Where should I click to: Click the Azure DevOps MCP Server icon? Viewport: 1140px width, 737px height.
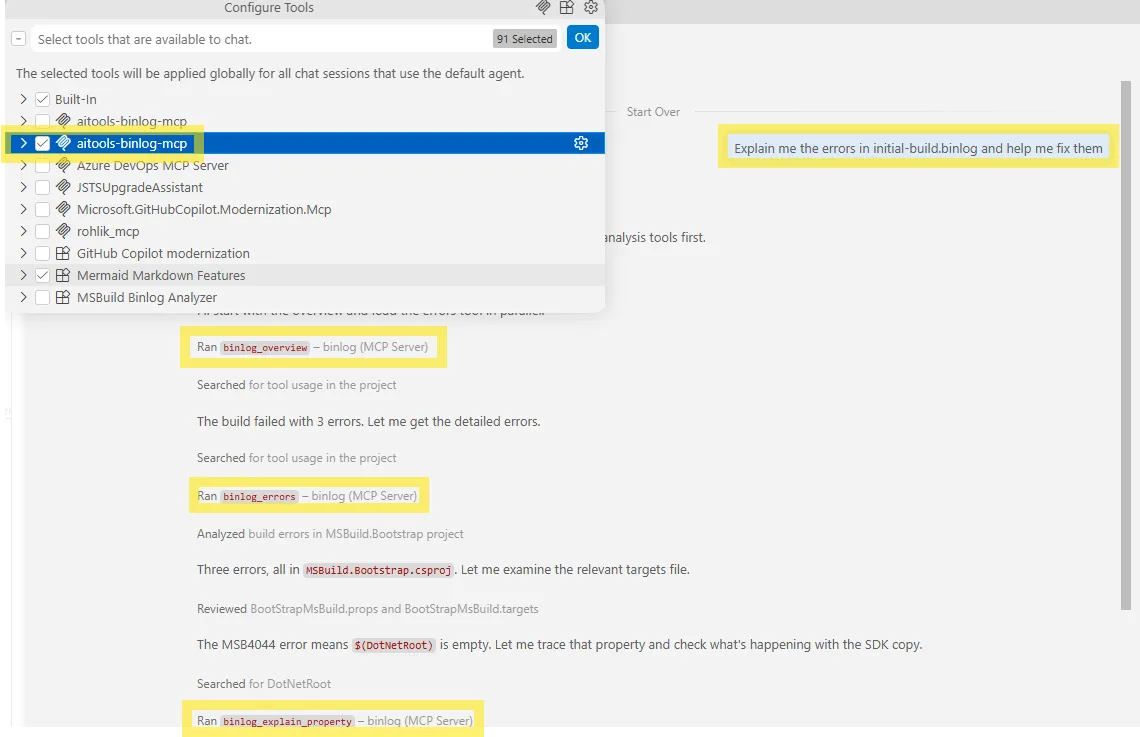63,165
